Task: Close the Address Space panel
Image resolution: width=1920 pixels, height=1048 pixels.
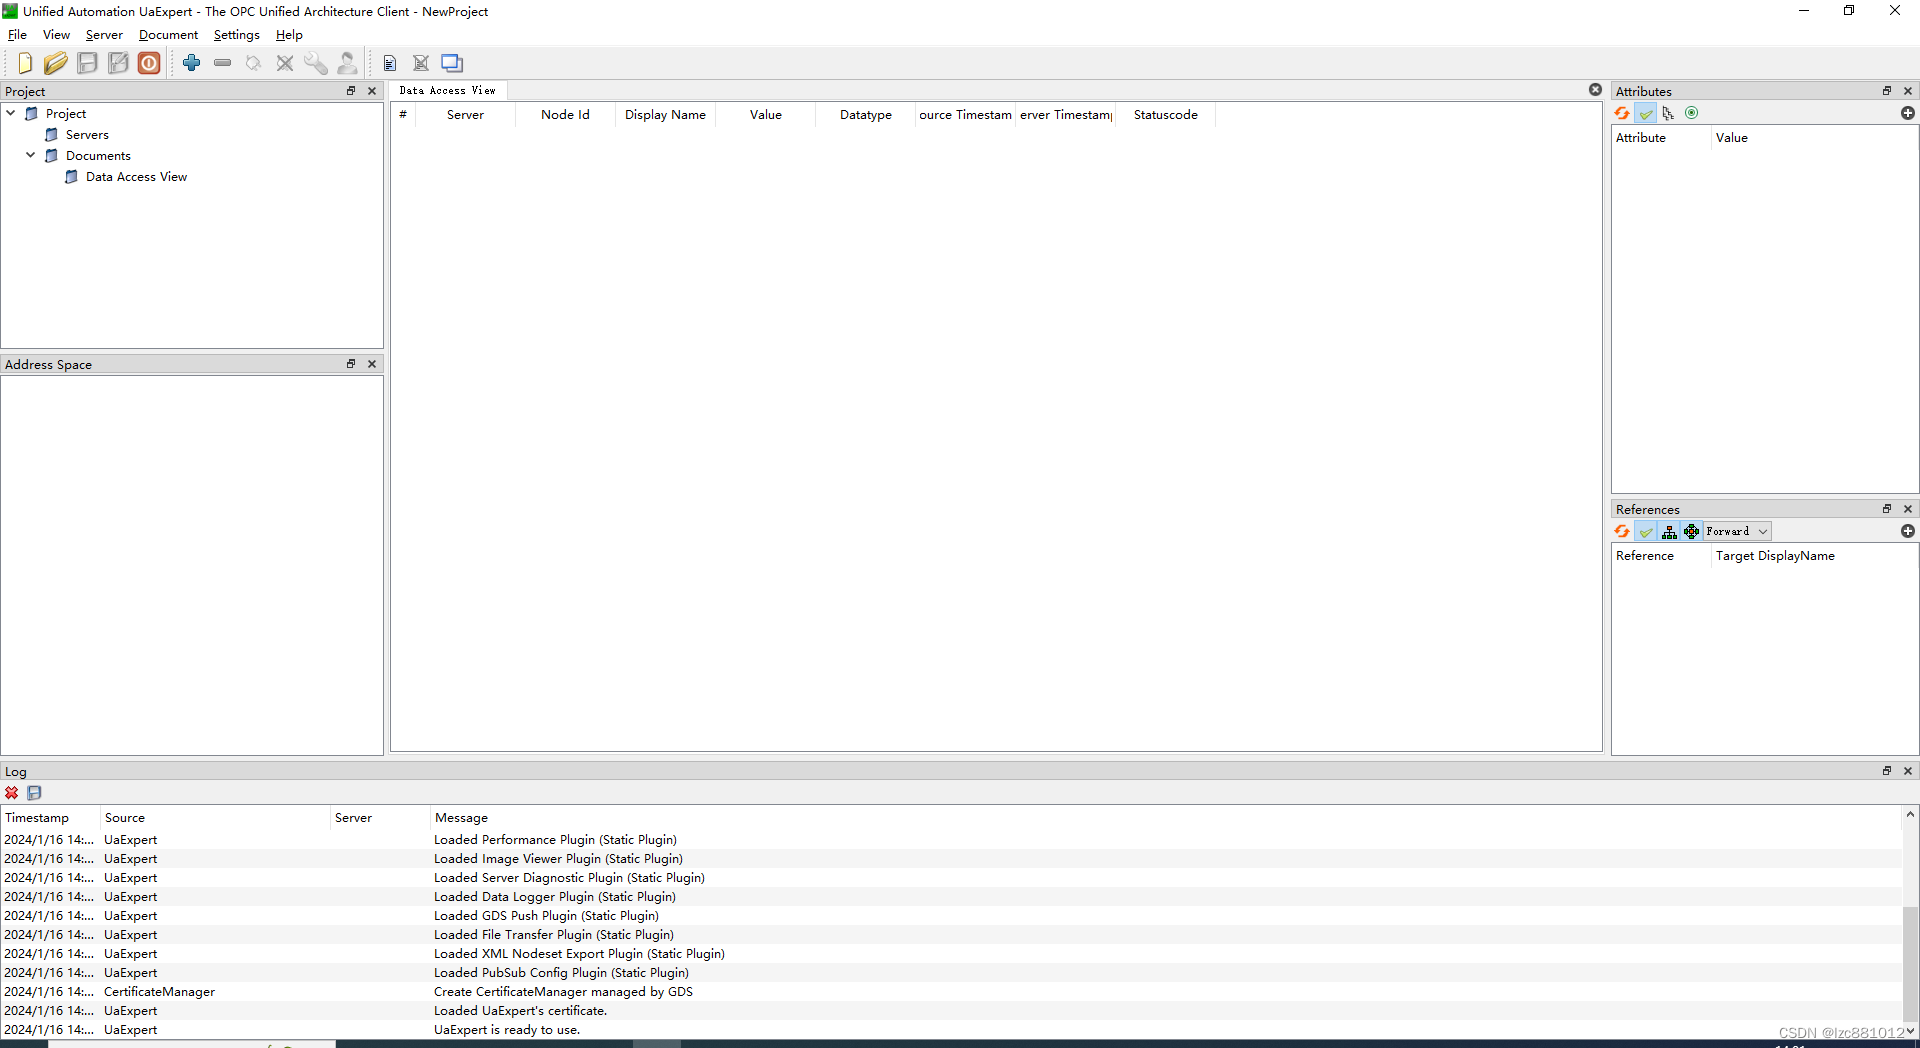Action: point(372,364)
